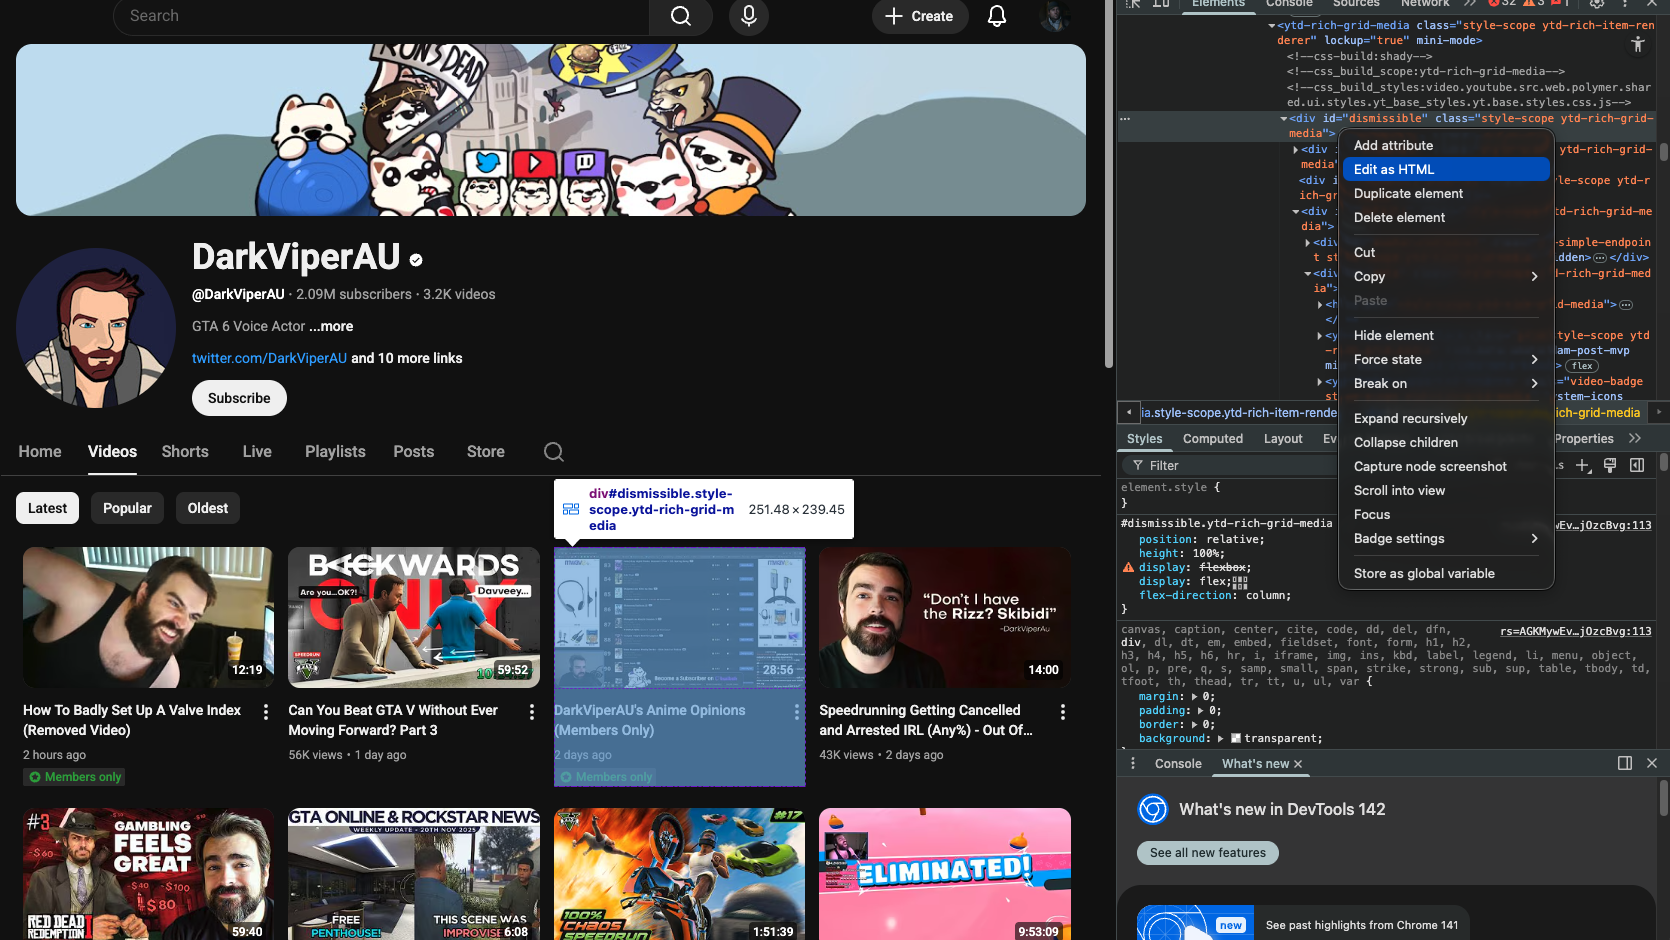Open YouTube notifications bell
The image size is (1670, 940).
click(x=996, y=16)
